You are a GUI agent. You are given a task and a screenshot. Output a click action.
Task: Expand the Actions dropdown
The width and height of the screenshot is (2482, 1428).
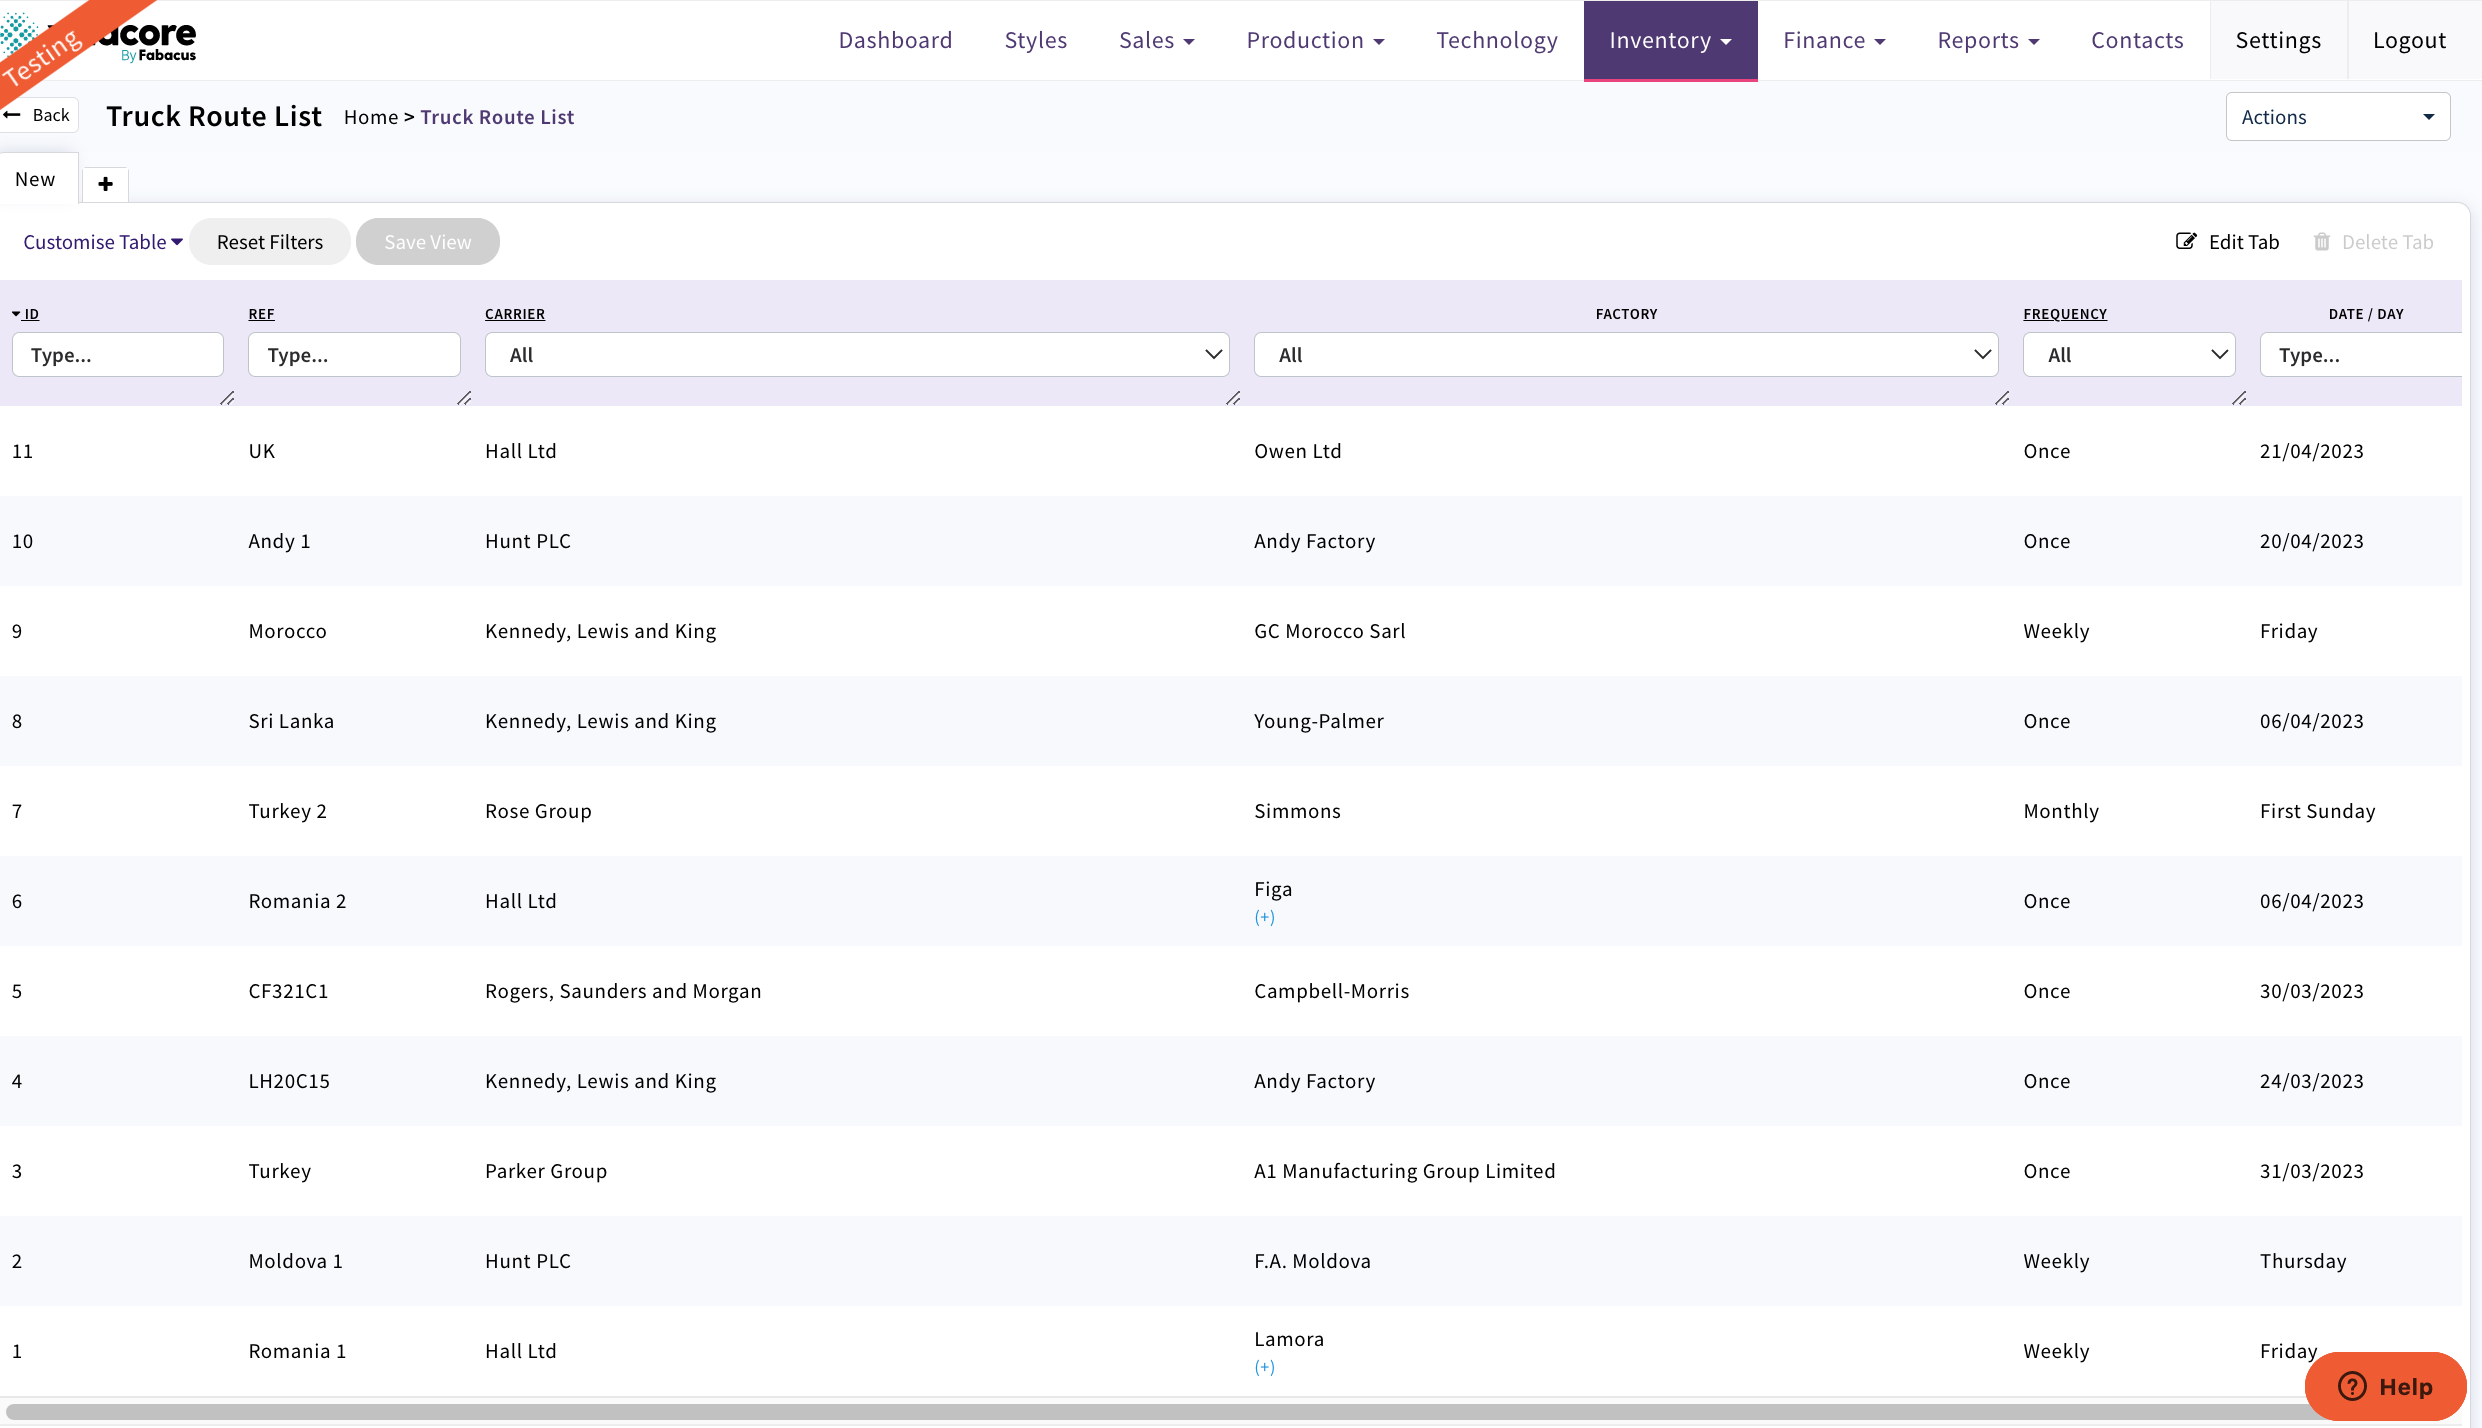2338,116
